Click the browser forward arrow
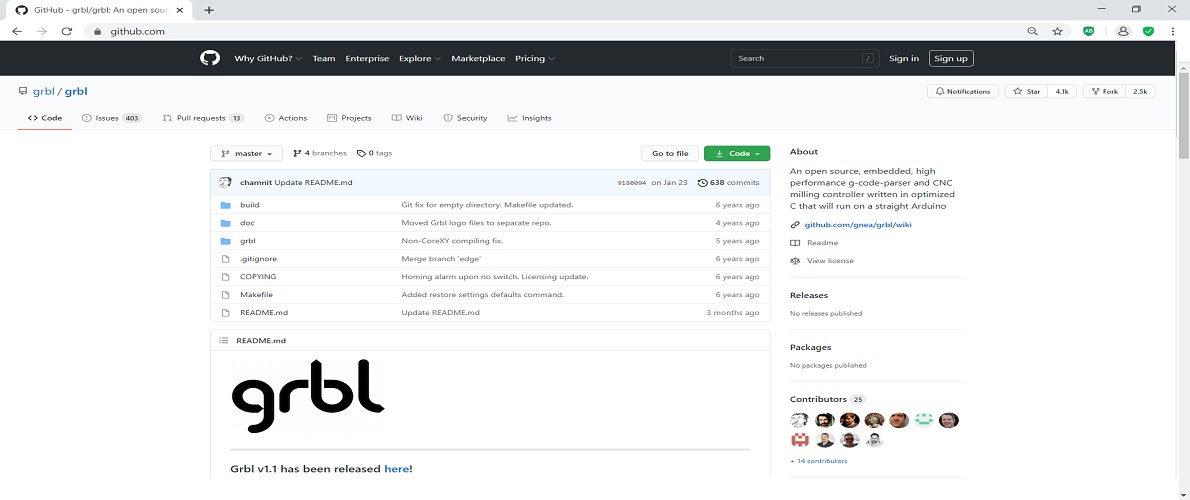 (x=42, y=31)
